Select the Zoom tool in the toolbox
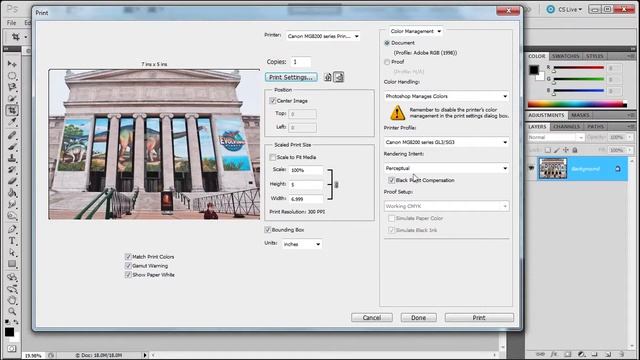 tap(12, 311)
